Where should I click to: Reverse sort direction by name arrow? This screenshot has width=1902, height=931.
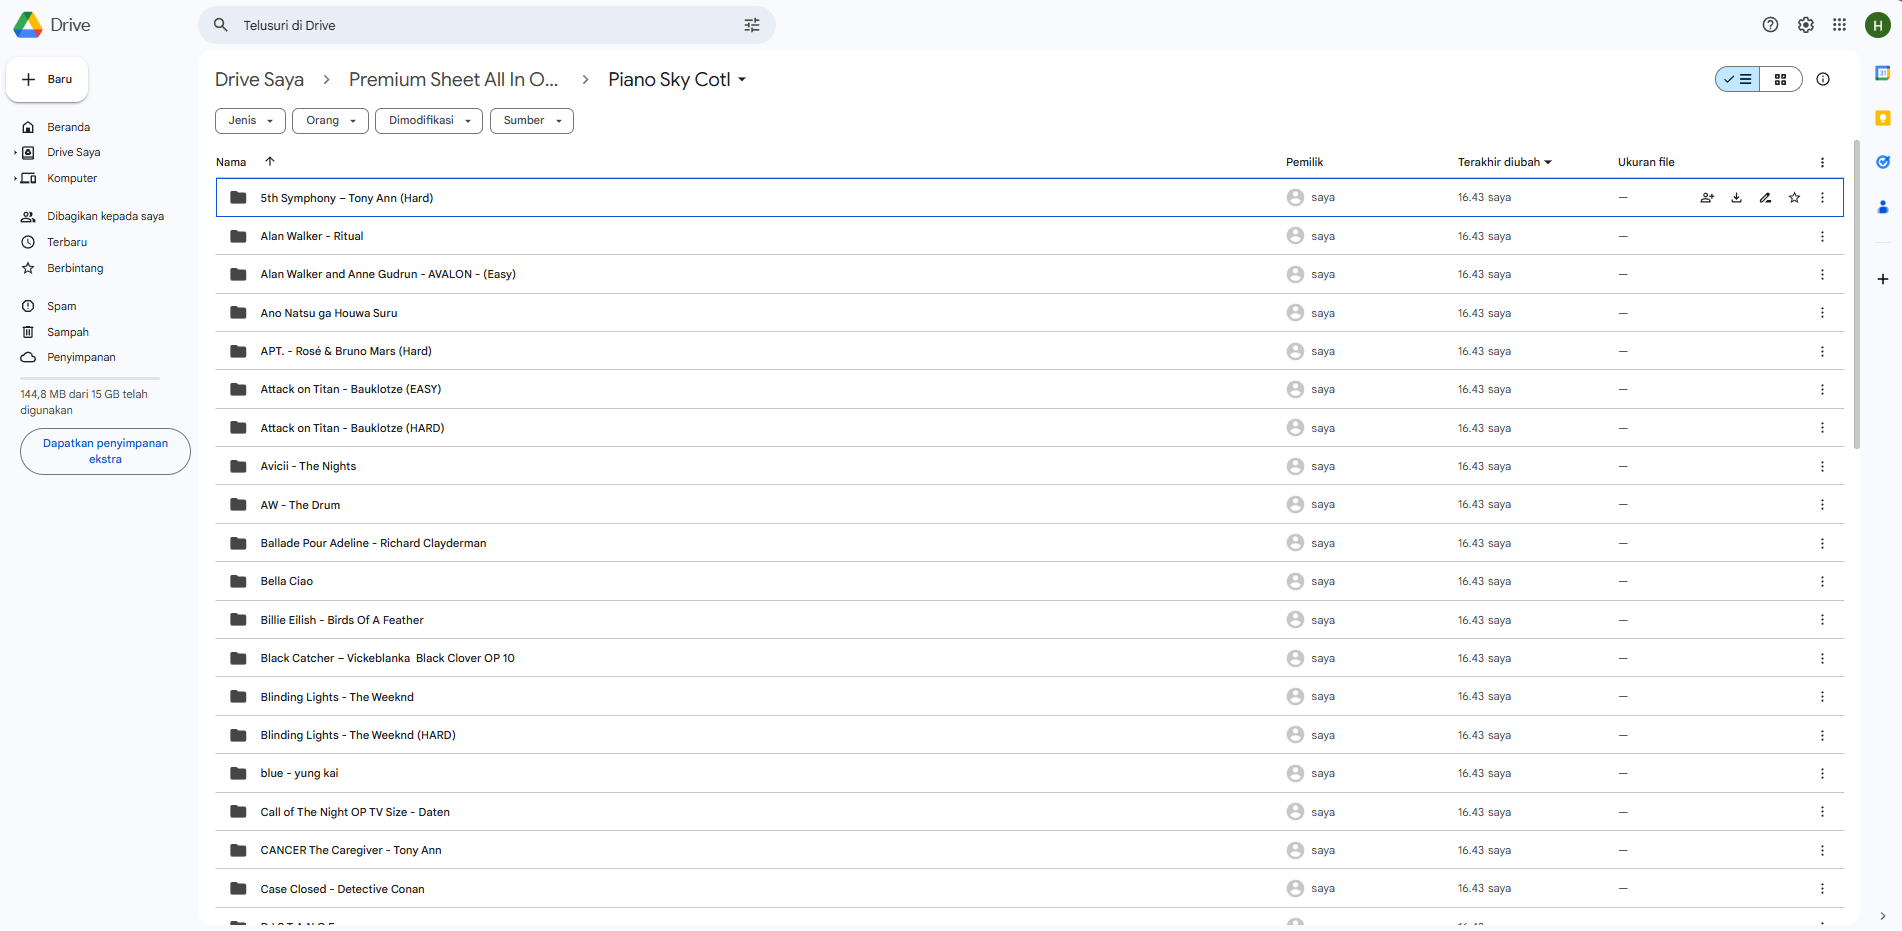(270, 161)
